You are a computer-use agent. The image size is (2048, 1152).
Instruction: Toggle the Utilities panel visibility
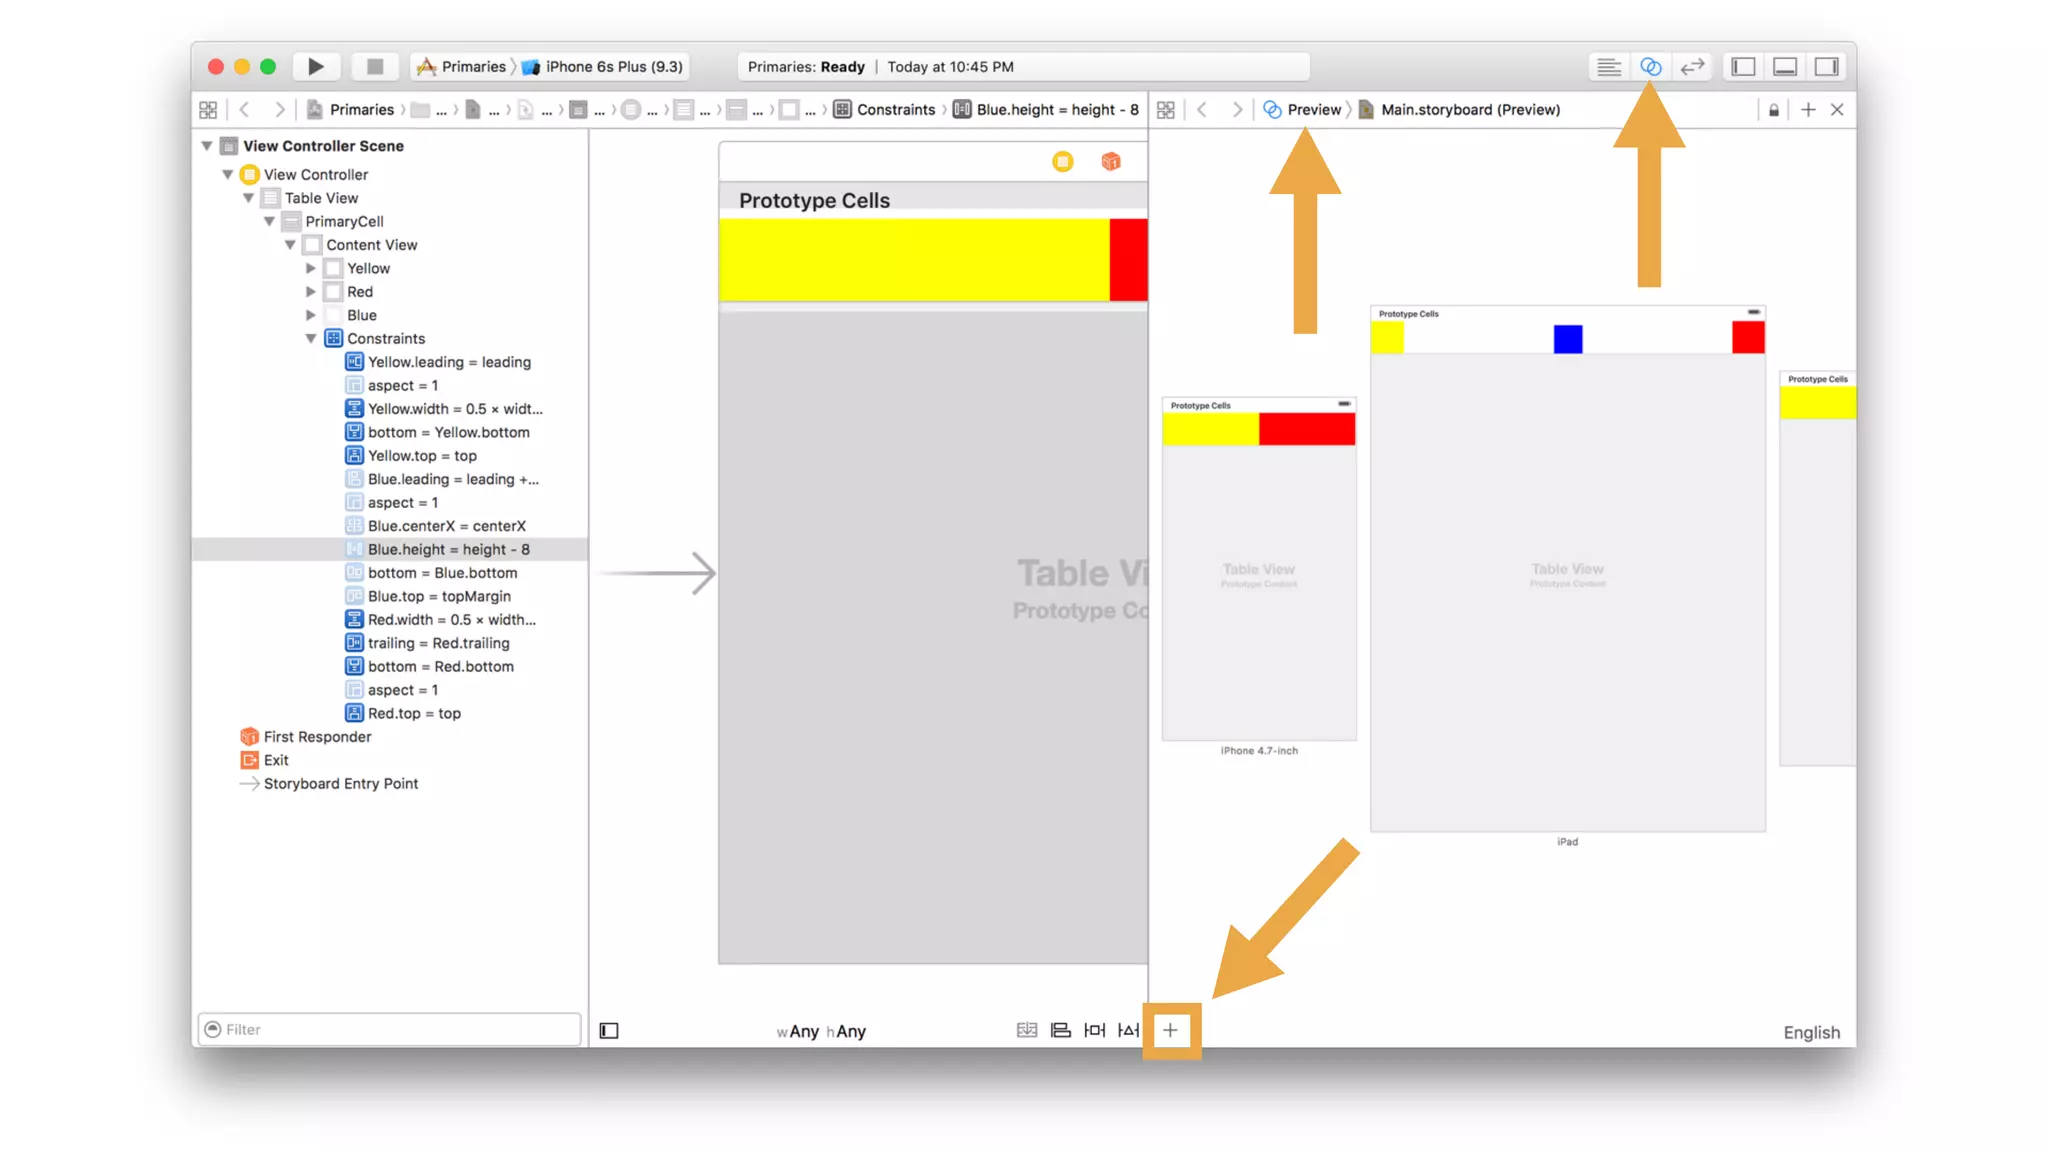tap(1827, 67)
